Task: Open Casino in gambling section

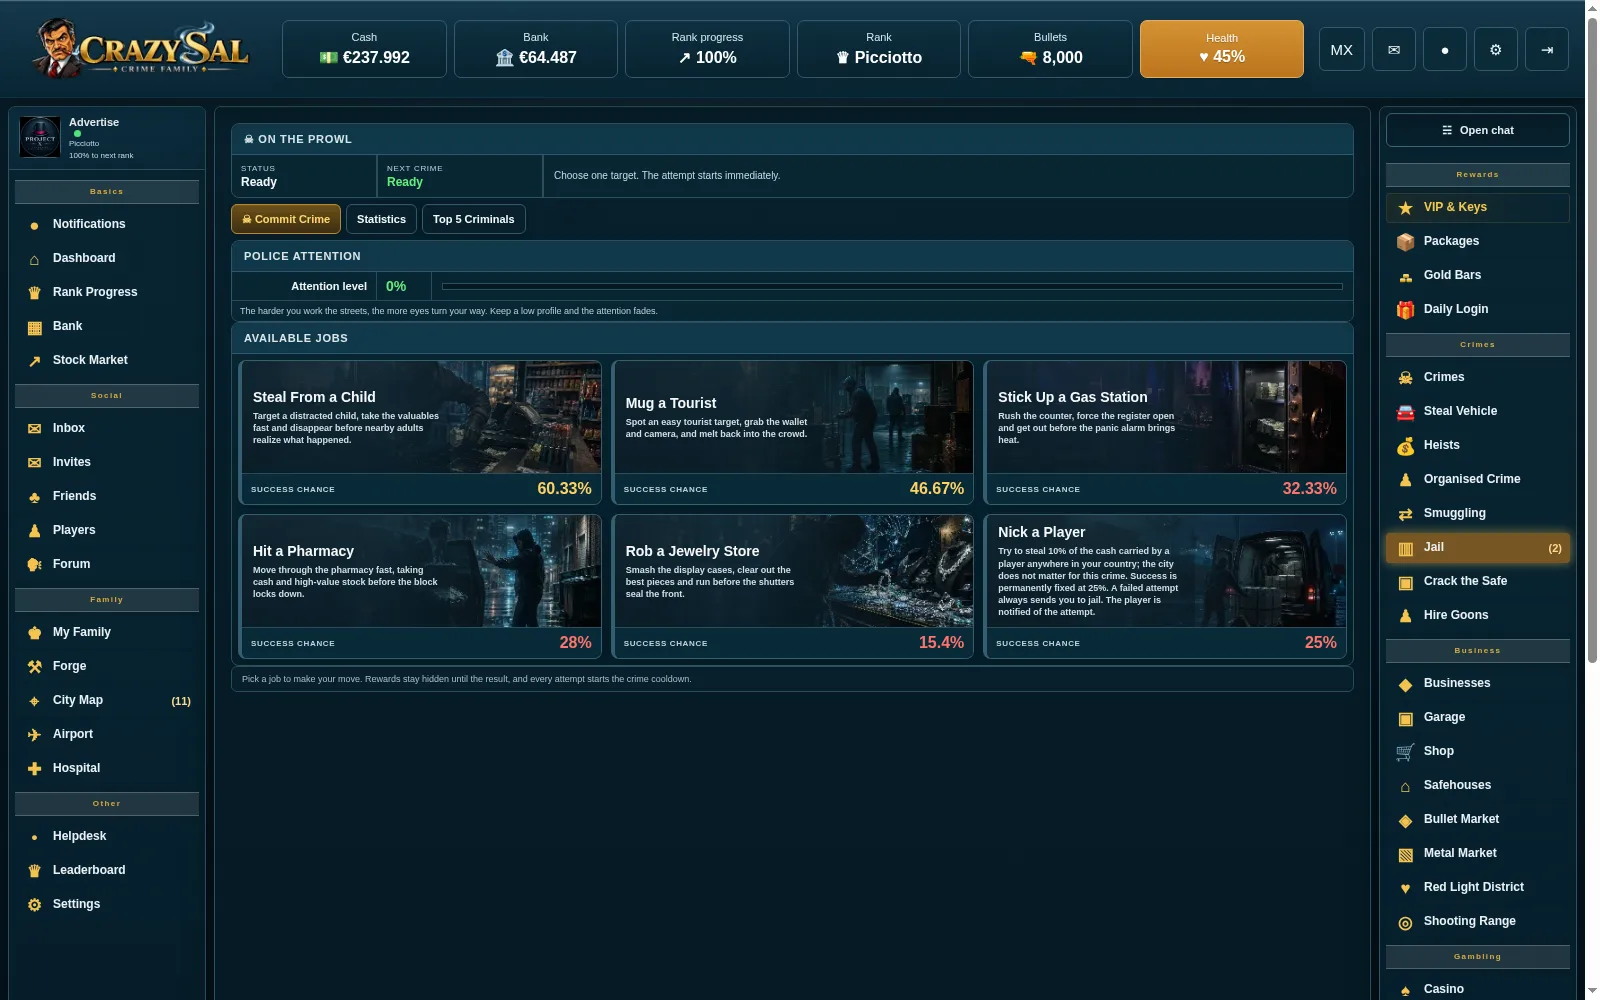Action: [x=1477, y=989]
